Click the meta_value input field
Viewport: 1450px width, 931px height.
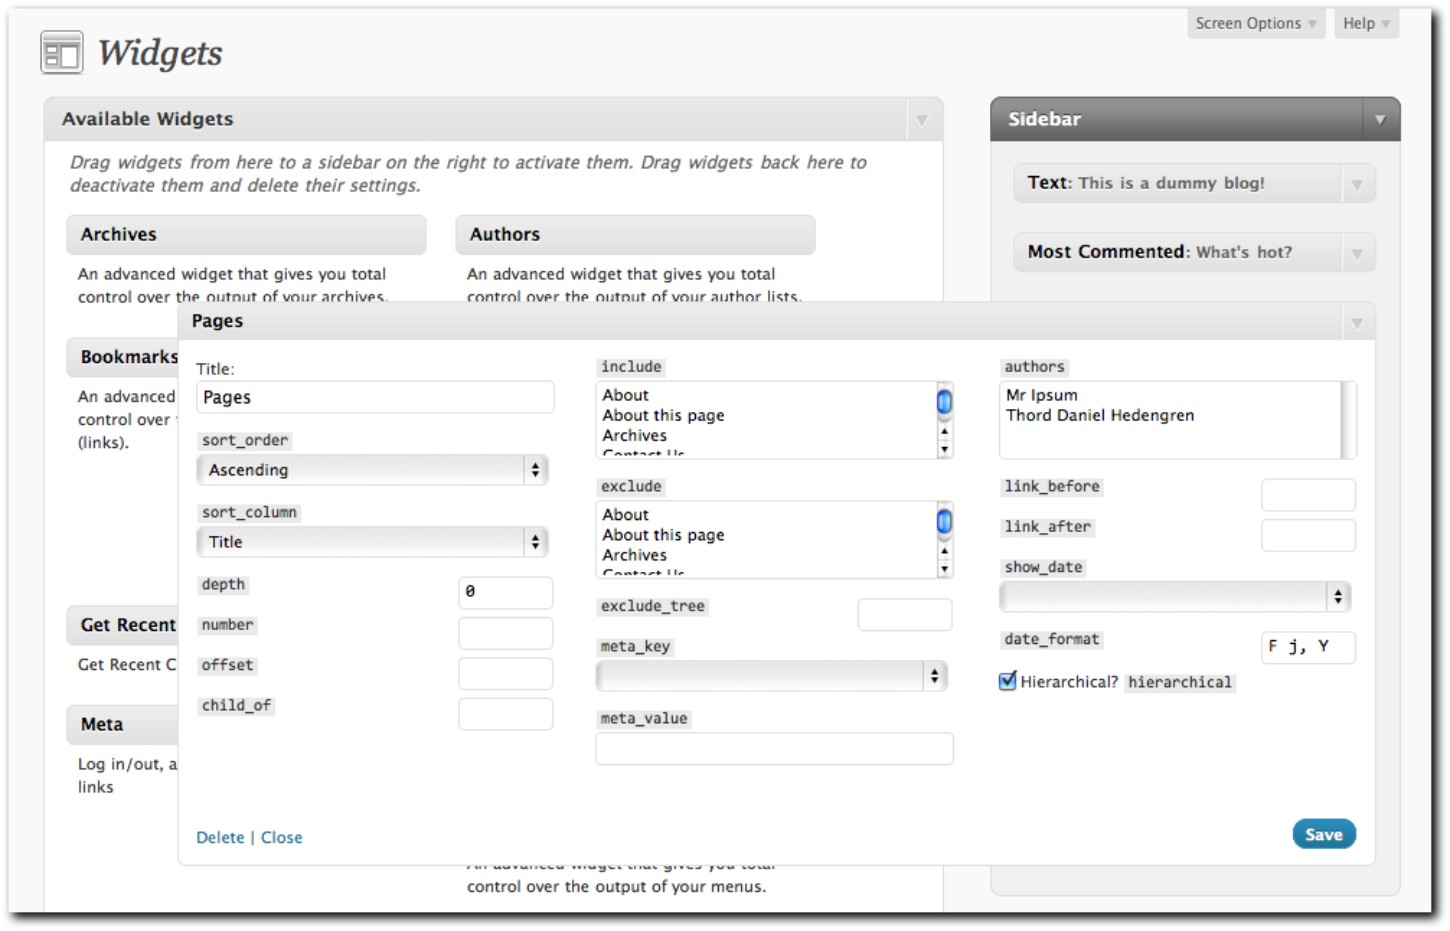[x=775, y=749]
